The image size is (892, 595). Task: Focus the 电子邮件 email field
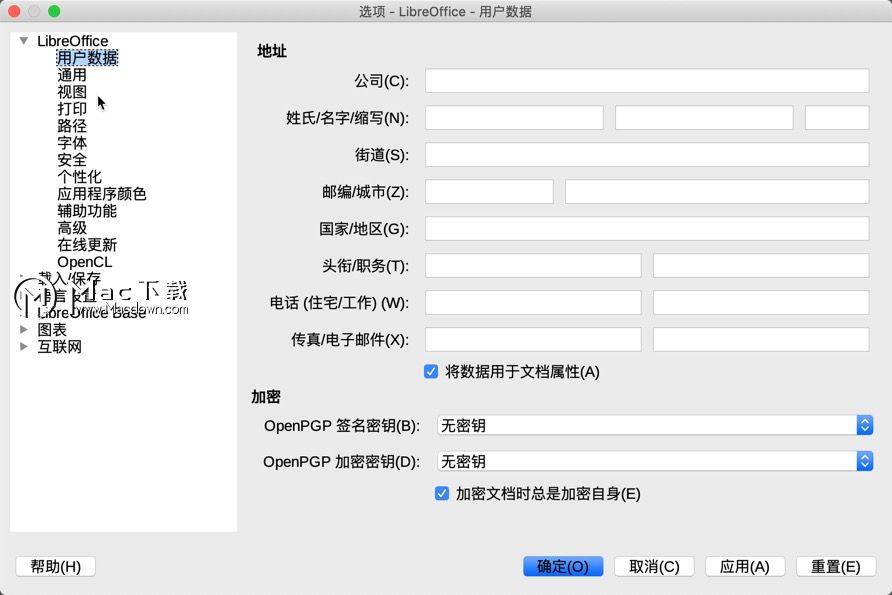(x=761, y=340)
